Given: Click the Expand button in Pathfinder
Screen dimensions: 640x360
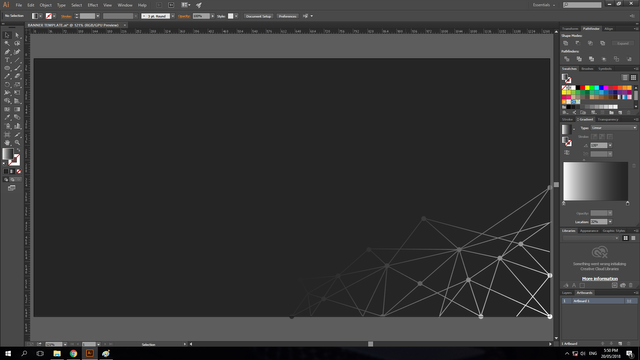Looking at the screenshot, I should click(623, 43).
